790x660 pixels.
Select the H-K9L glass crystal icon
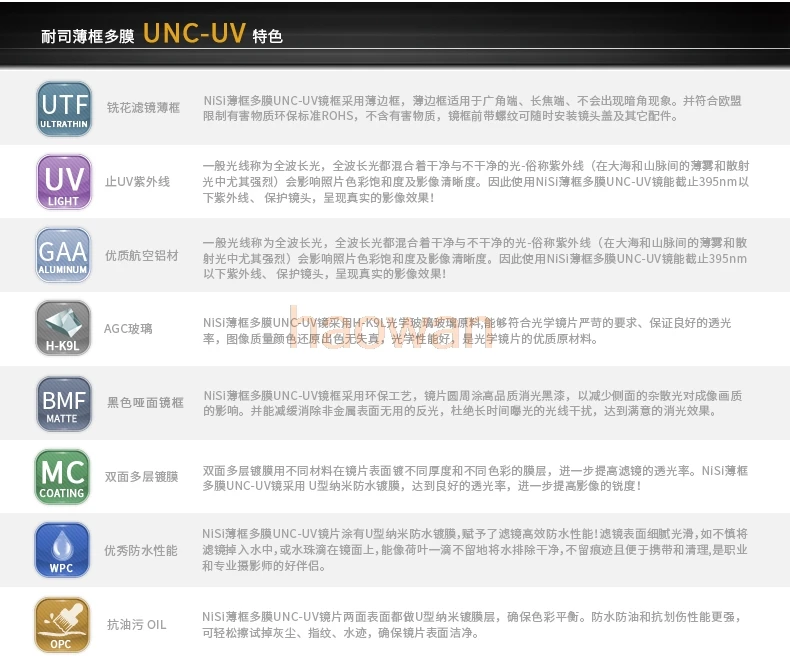[x=63, y=328]
